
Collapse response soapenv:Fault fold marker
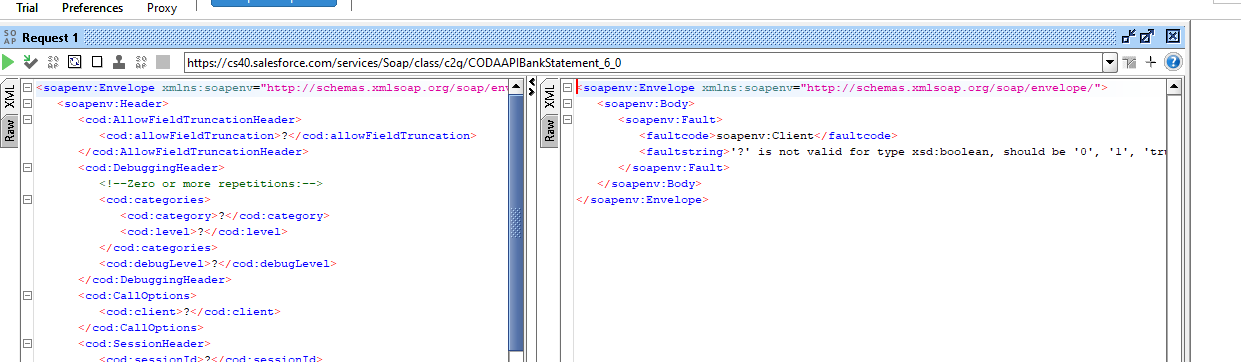click(566, 119)
